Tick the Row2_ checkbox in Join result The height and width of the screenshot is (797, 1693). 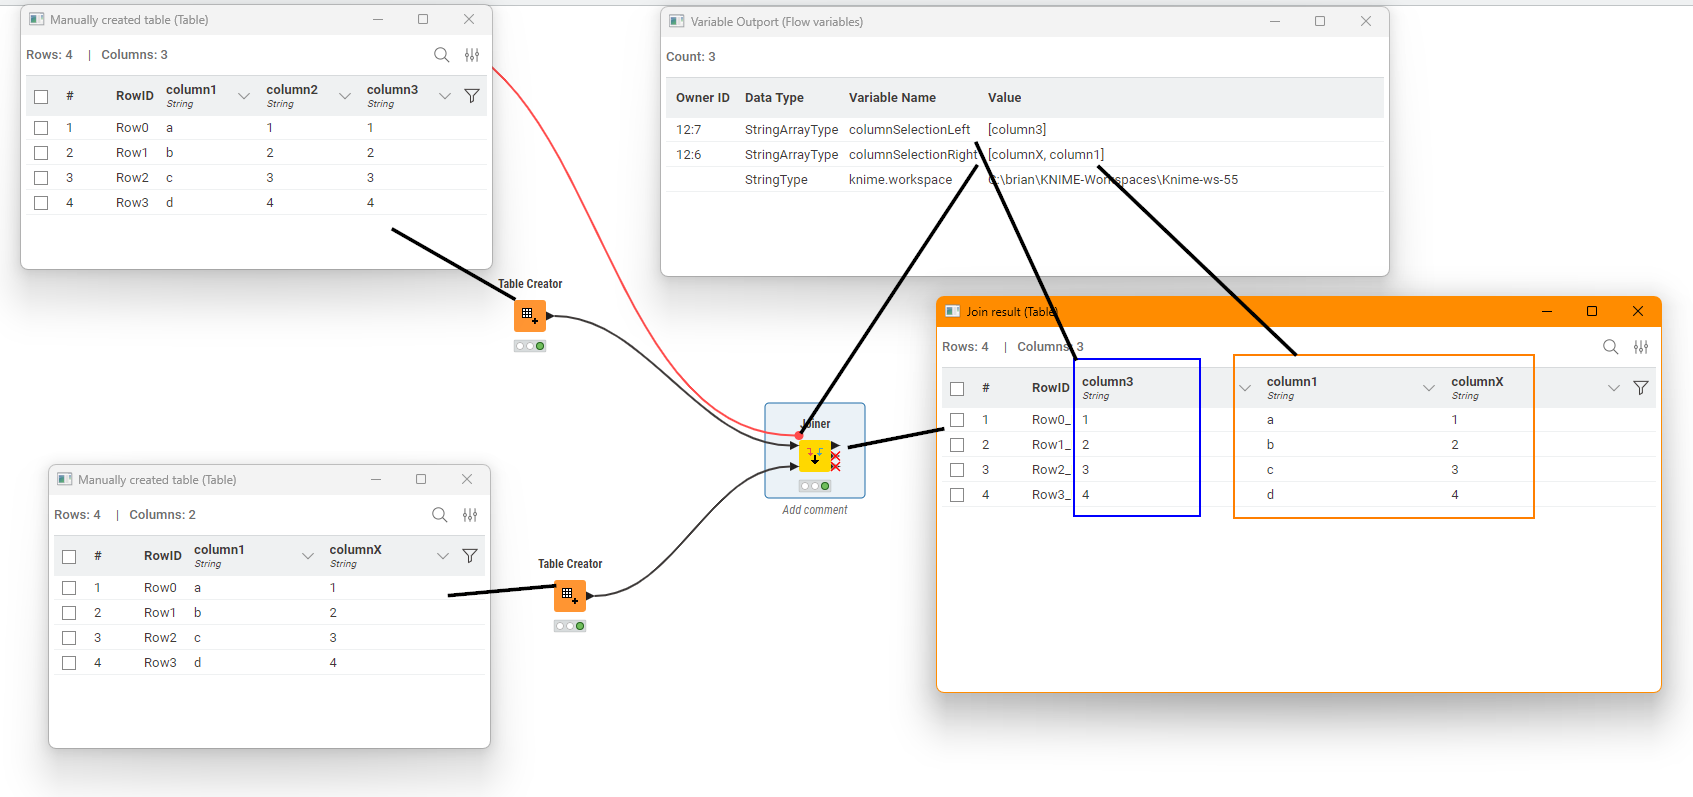(957, 470)
